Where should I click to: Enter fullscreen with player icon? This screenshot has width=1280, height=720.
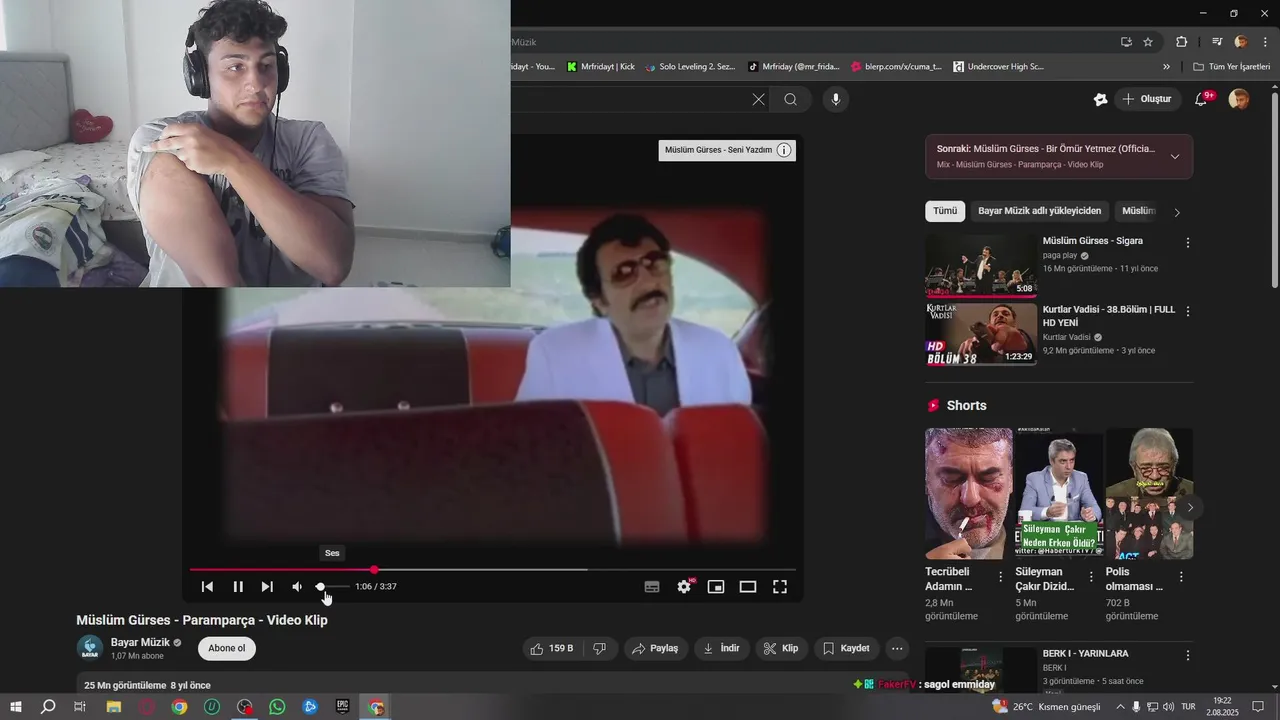pyautogui.click(x=780, y=587)
